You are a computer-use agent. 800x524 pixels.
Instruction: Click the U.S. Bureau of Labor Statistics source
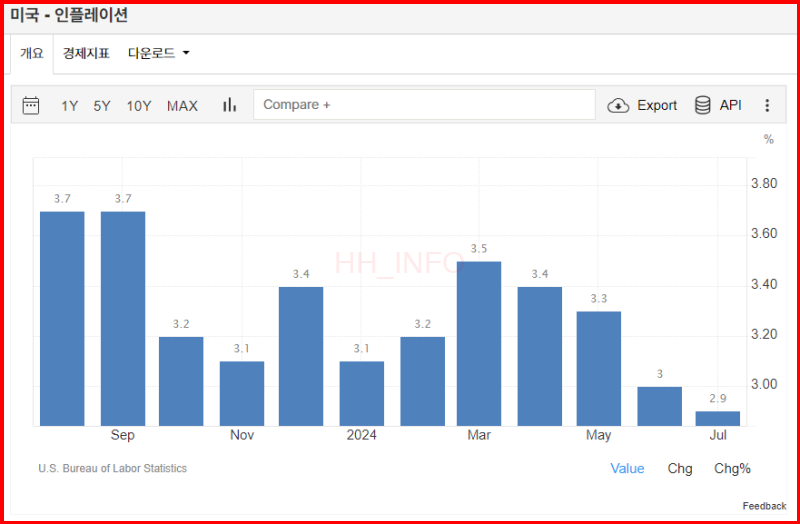[x=112, y=468]
